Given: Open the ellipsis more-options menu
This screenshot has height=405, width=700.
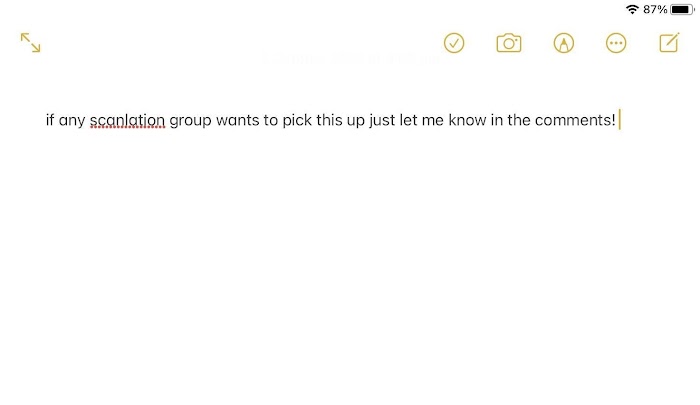Looking at the screenshot, I should coord(616,43).
